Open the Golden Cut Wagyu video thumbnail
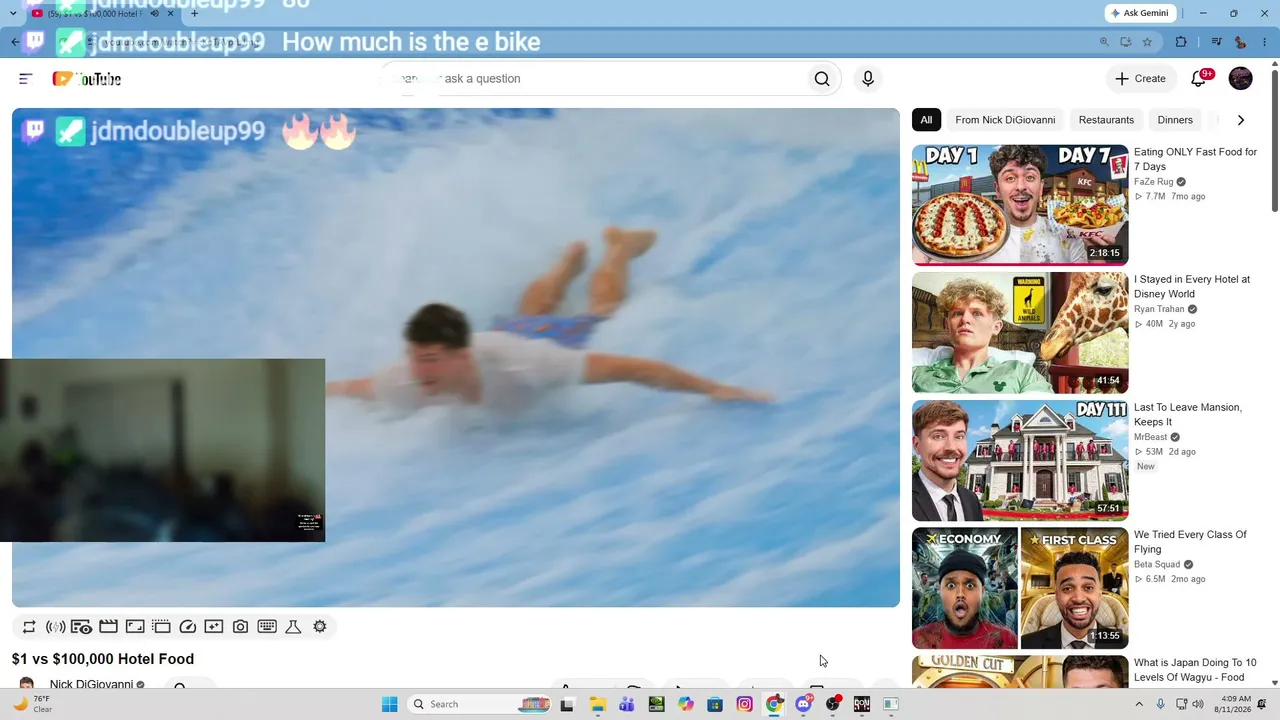The image size is (1280, 720). (x=1020, y=671)
